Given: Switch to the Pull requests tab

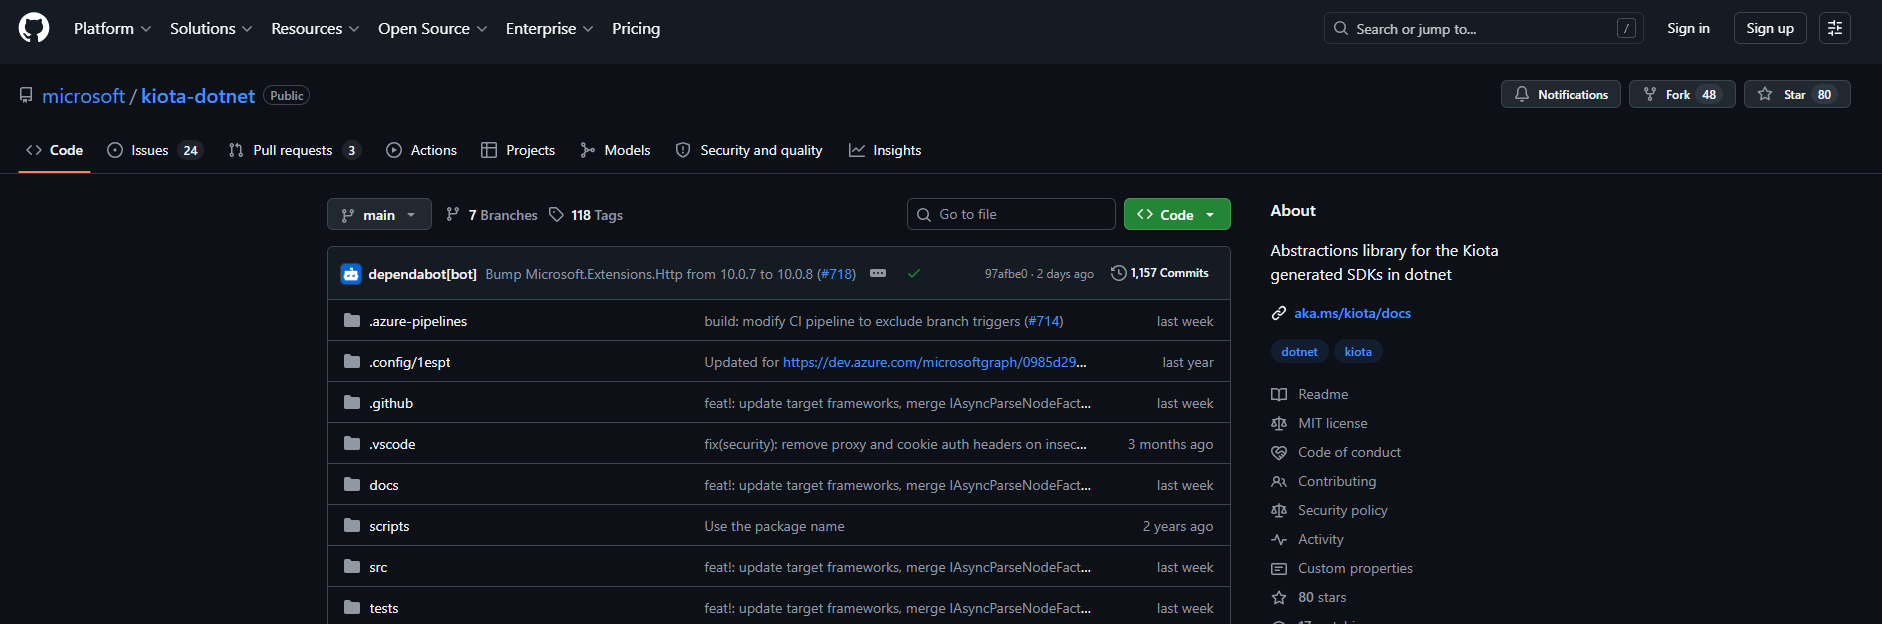Looking at the screenshot, I should click(x=294, y=150).
